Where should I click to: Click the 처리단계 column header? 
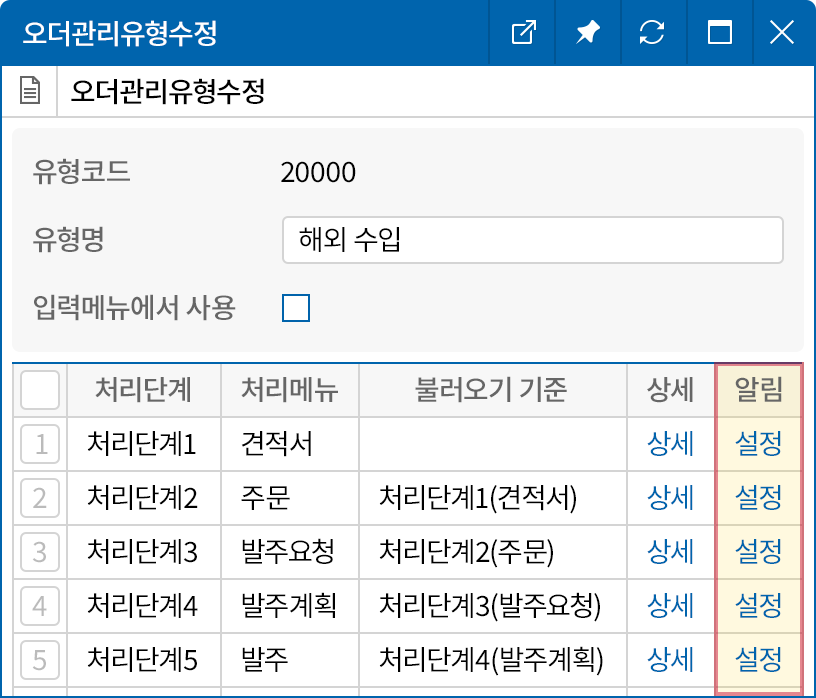(x=143, y=390)
